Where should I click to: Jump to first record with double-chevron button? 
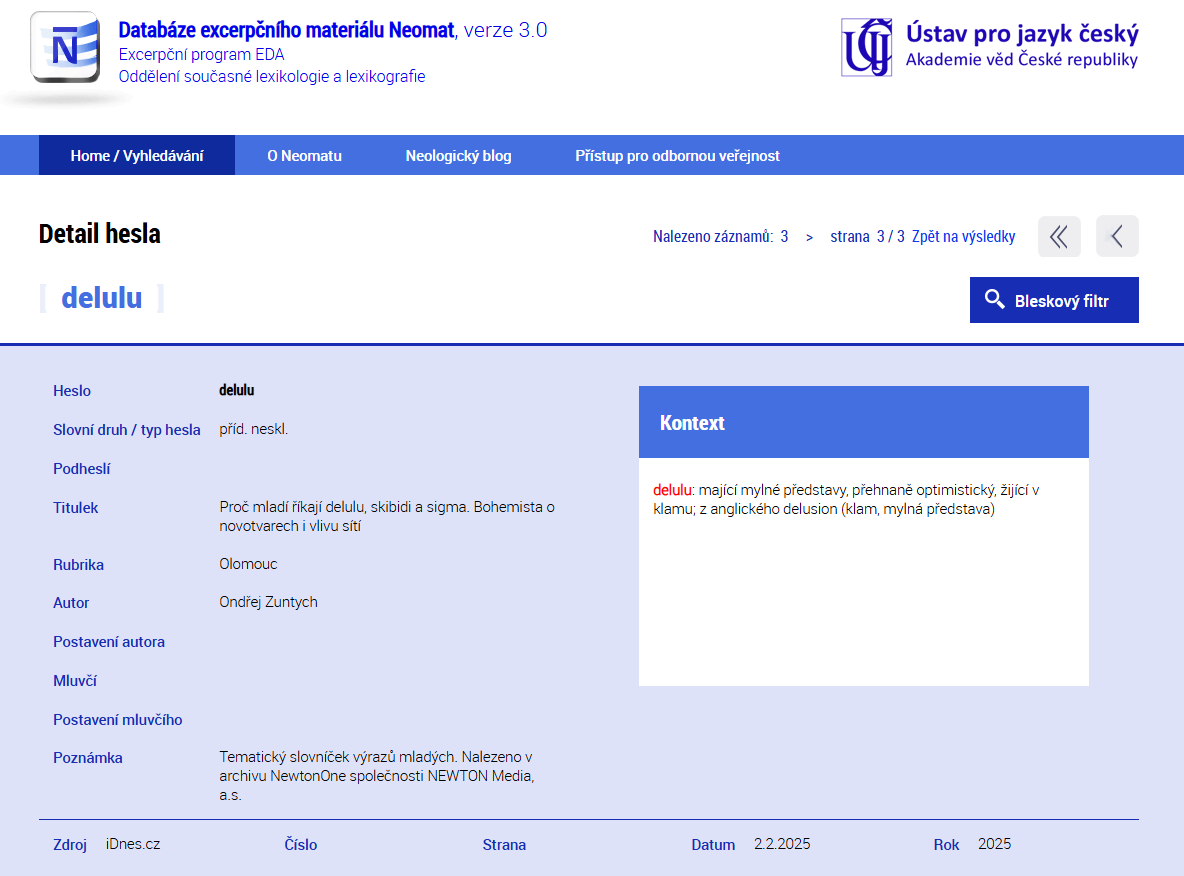point(1059,237)
